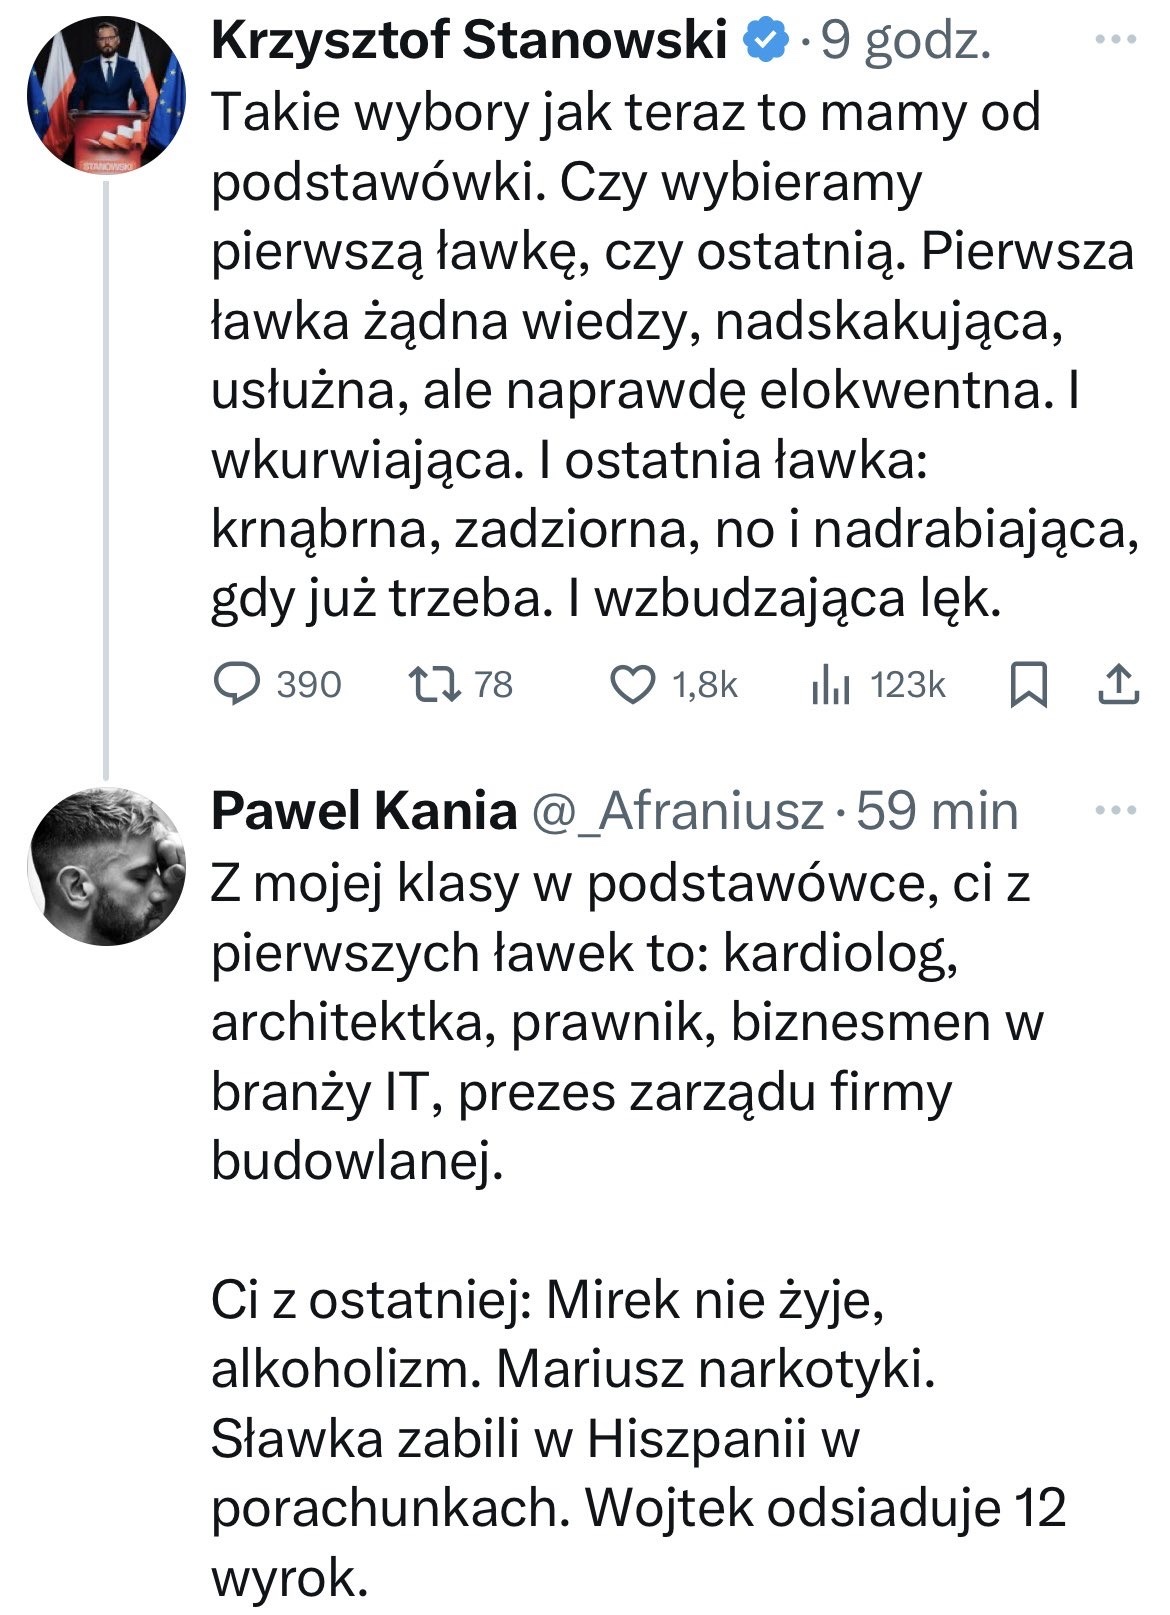Visit Pawel Kania's profile via display name
This screenshot has height=1615, width=1170.
point(363,811)
